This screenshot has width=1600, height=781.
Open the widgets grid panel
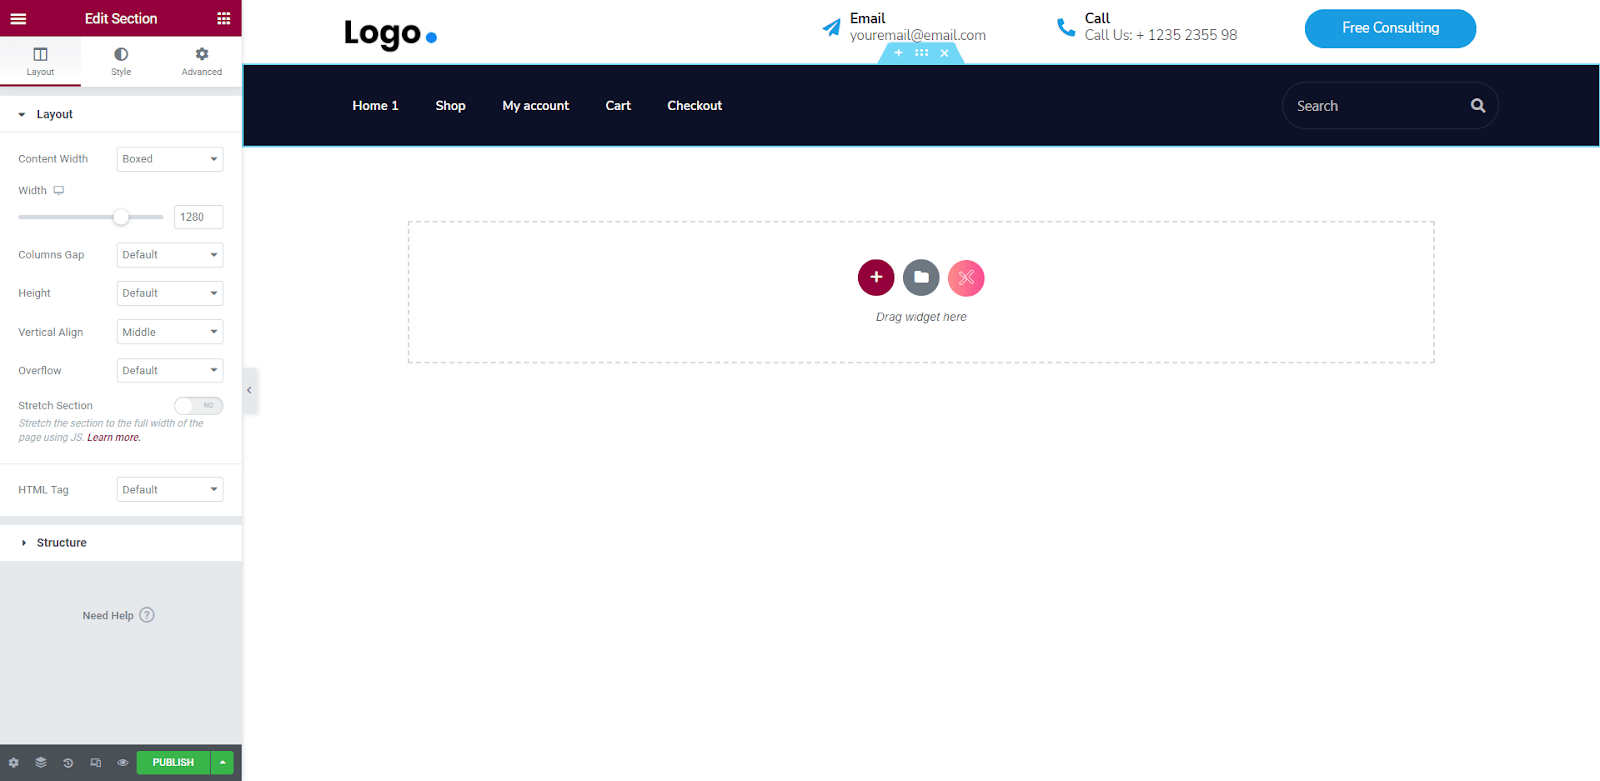tap(223, 18)
